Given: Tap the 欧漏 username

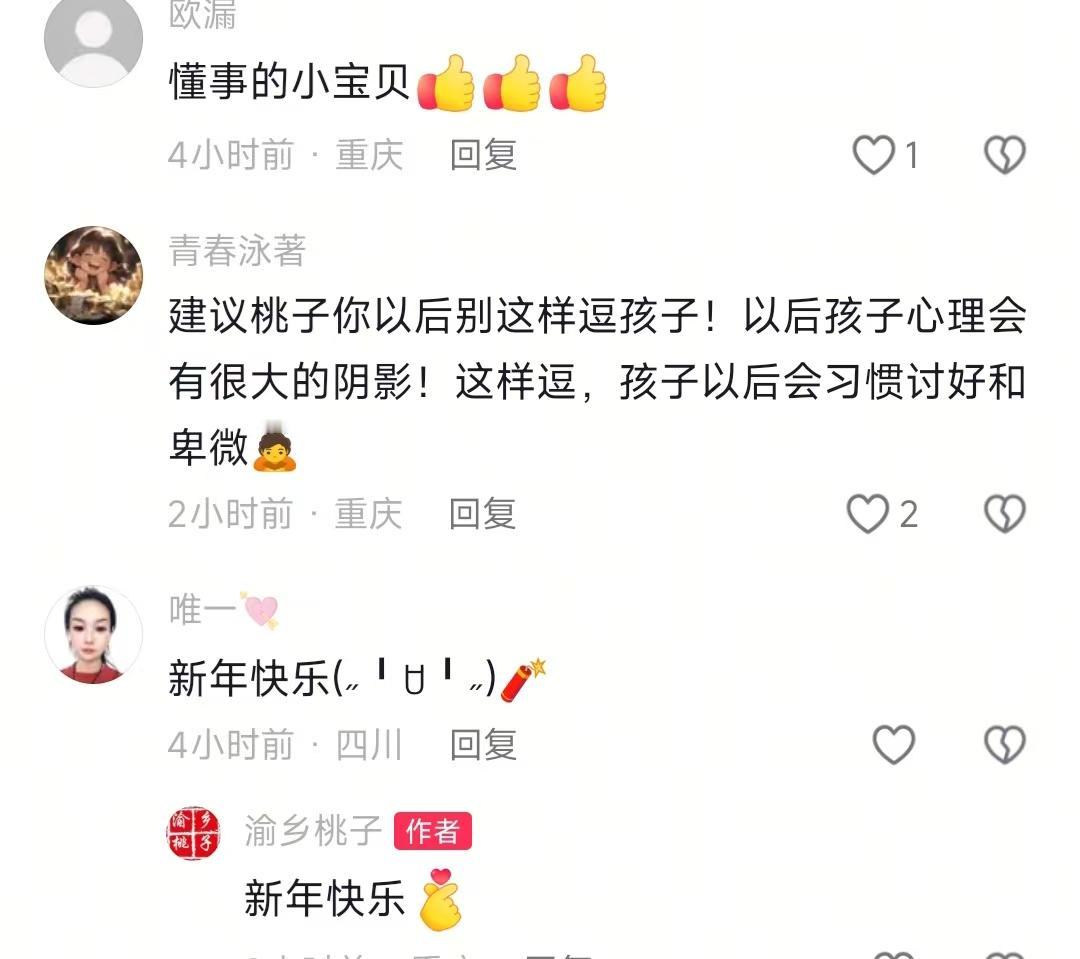Looking at the screenshot, I should pyautogui.click(x=202, y=15).
